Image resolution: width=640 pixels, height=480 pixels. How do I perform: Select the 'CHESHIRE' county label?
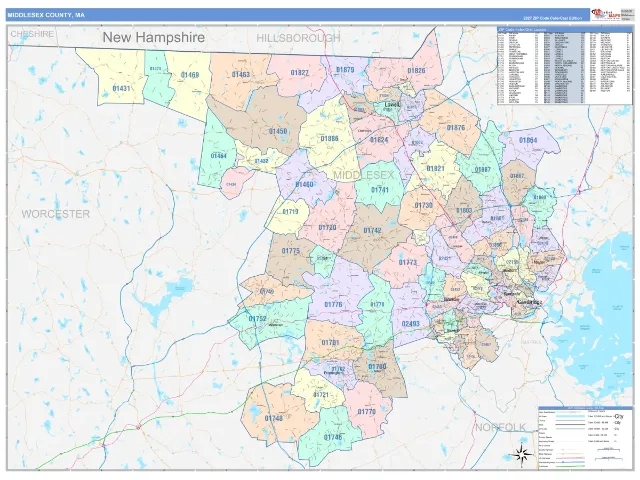pyautogui.click(x=32, y=34)
